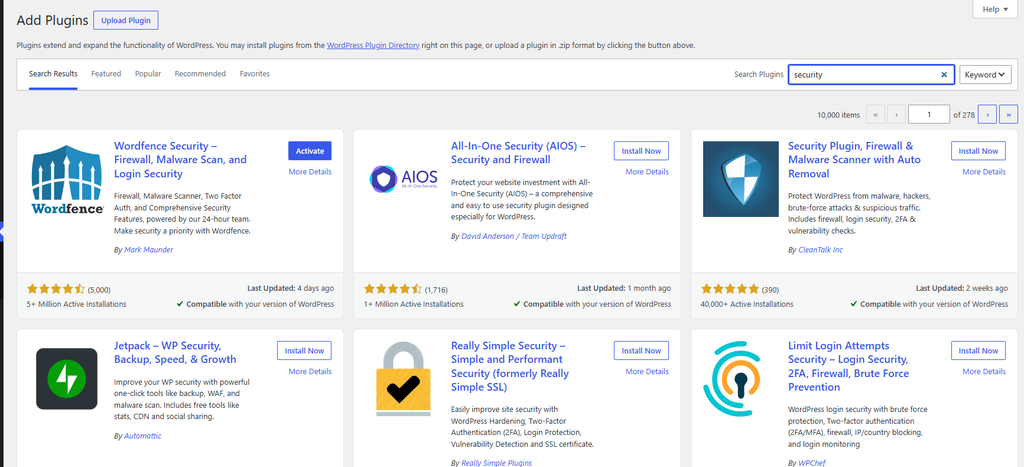
Task: Activate the Wordfence Security plugin
Action: click(310, 151)
